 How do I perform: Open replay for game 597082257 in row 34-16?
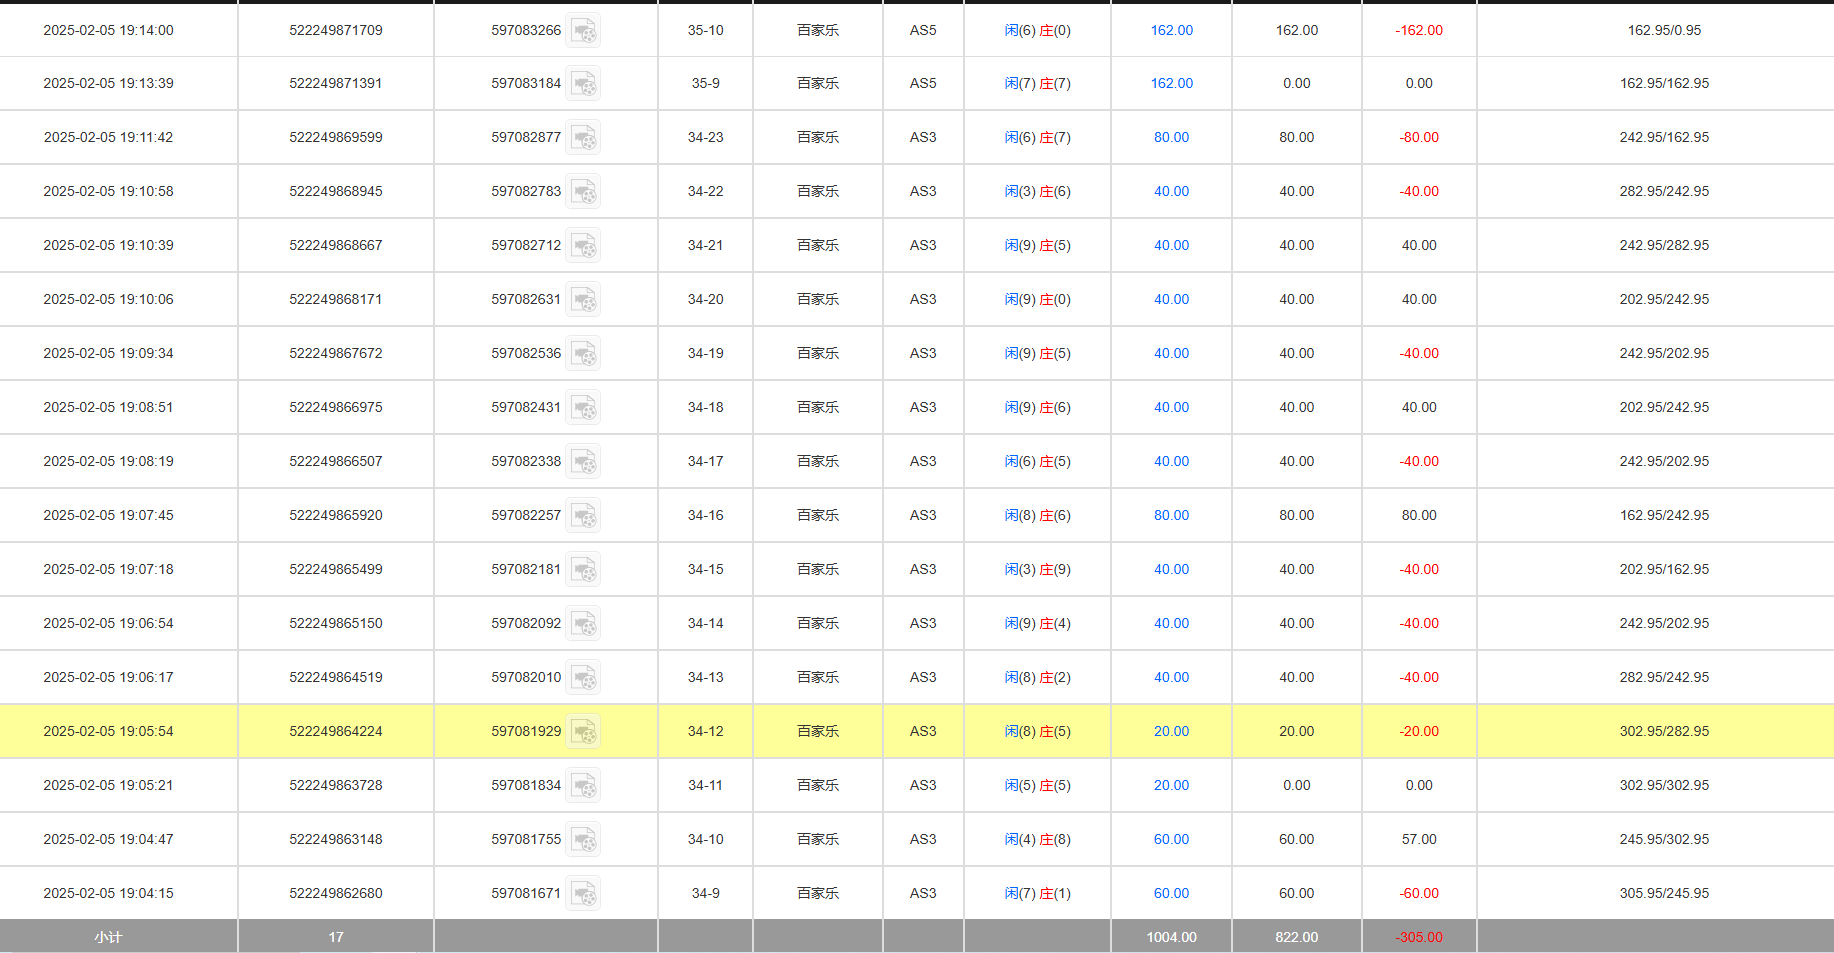tap(585, 515)
